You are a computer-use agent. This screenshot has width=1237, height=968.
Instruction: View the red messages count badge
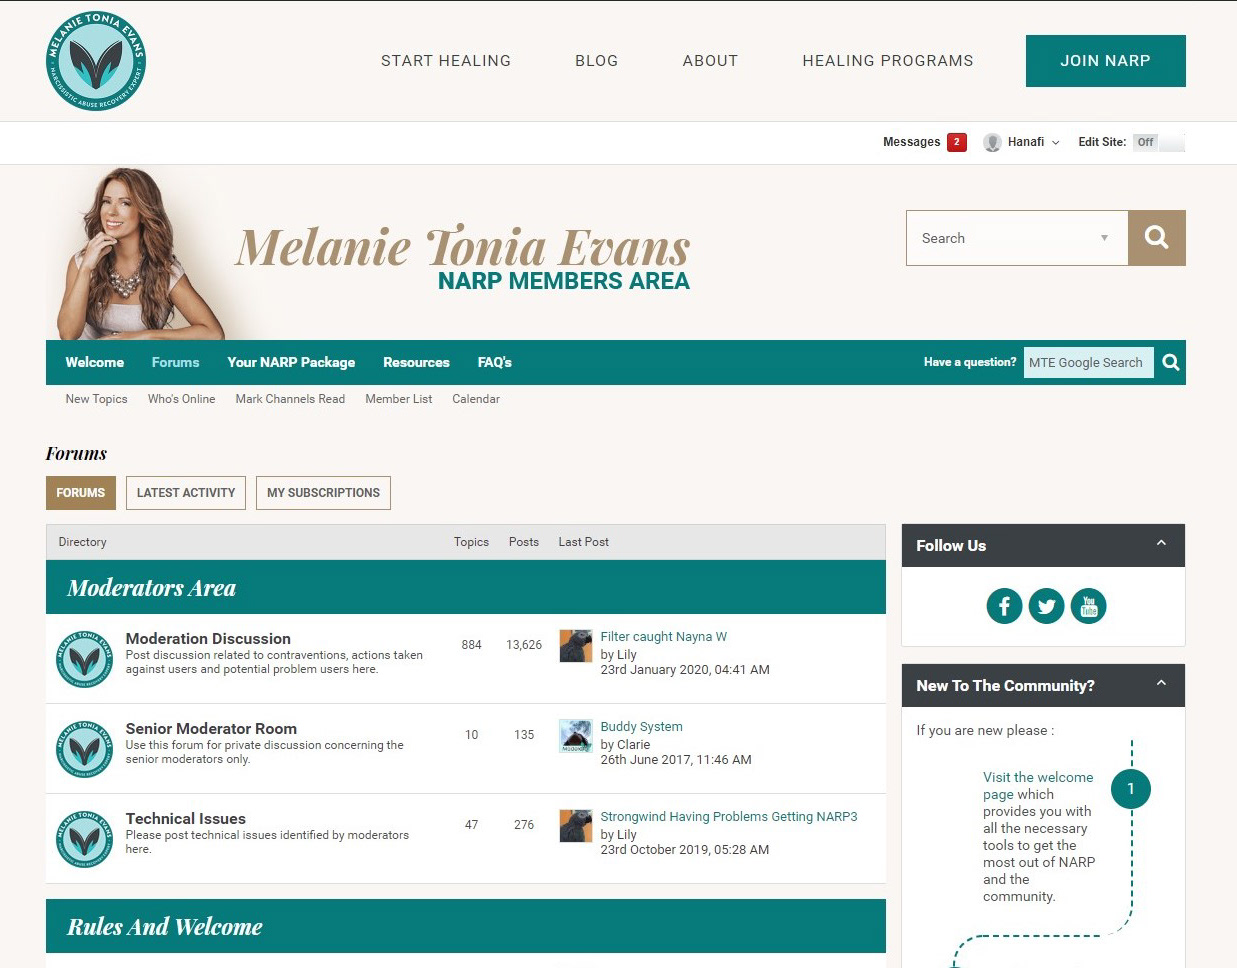957,142
